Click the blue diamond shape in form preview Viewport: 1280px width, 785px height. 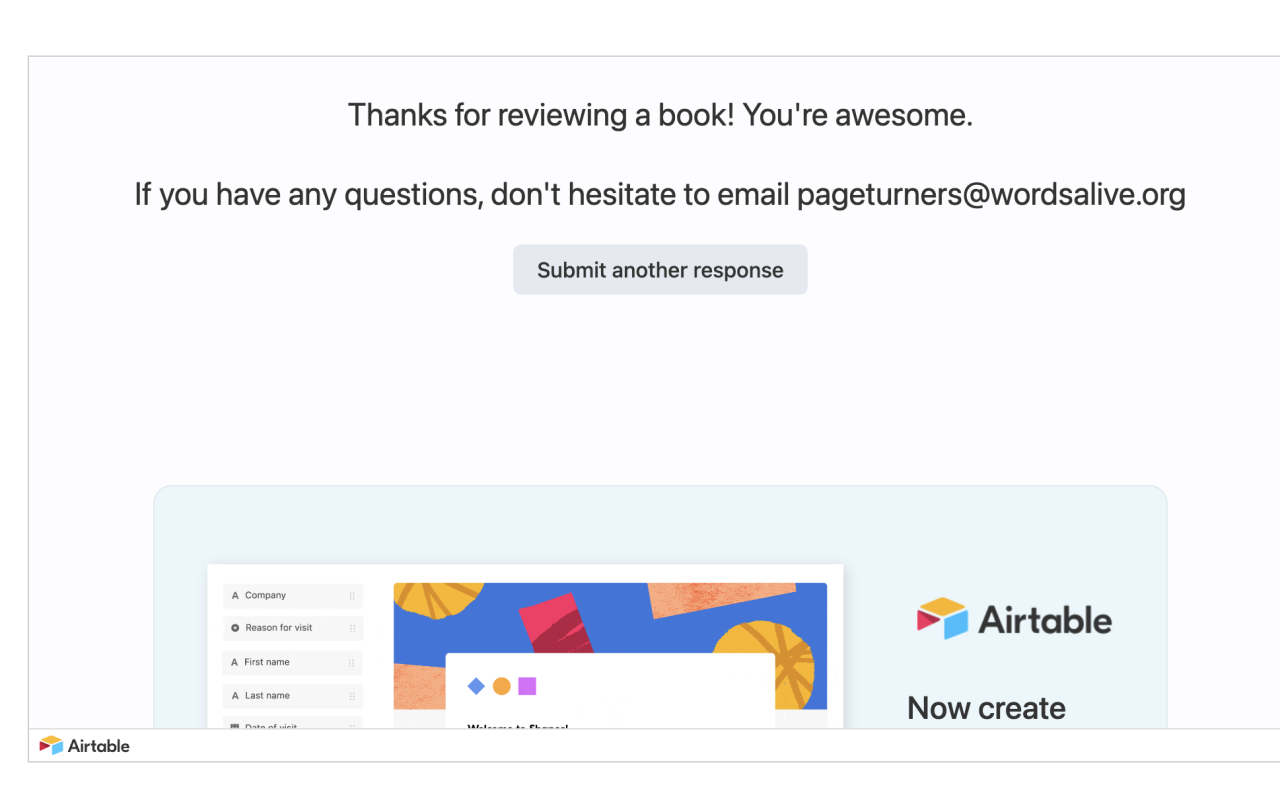(x=476, y=686)
